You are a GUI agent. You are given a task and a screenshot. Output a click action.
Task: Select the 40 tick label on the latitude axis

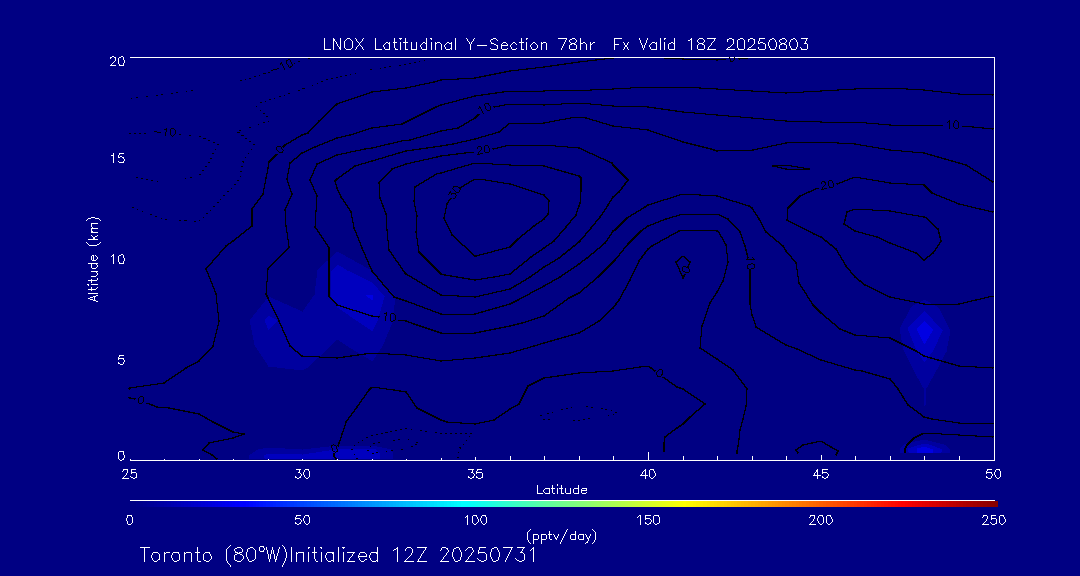pos(648,472)
